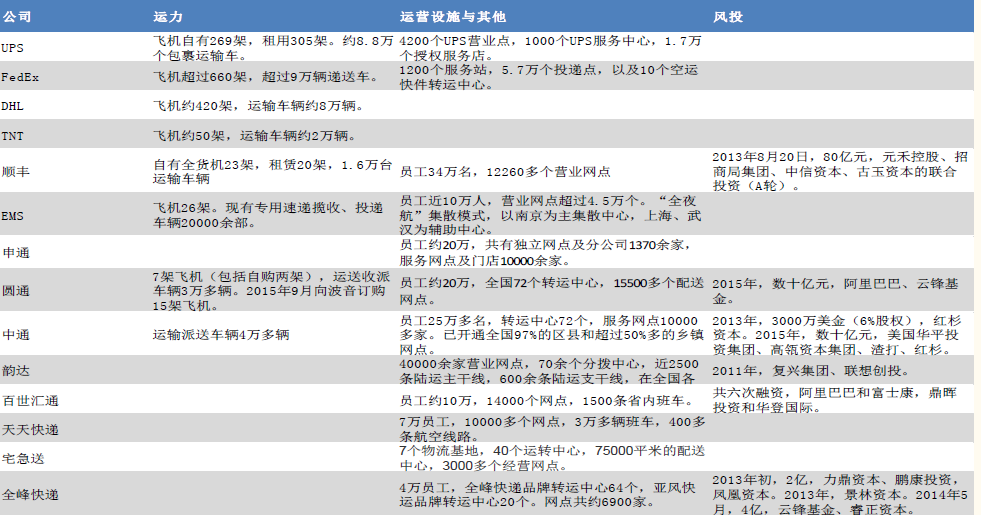
Task: Click 申通 facilities cell '员工约20万，共有独立网点'
Action: [546, 253]
